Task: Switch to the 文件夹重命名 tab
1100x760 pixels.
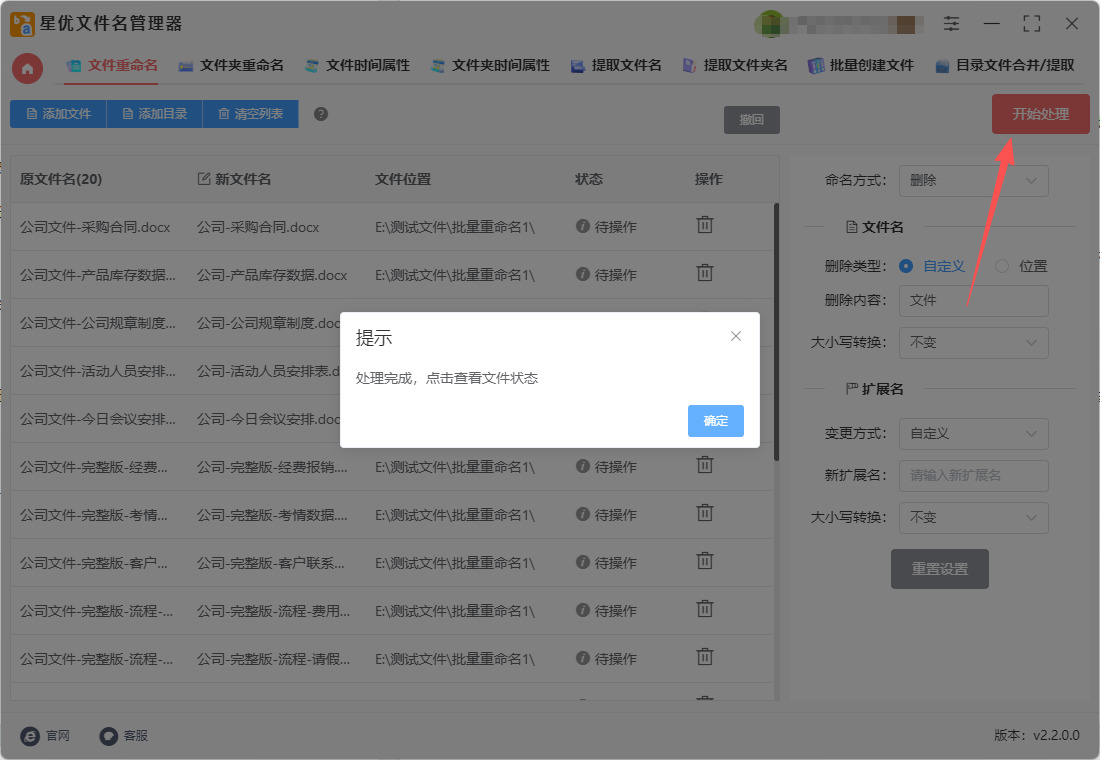Action: (x=231, y=66)
